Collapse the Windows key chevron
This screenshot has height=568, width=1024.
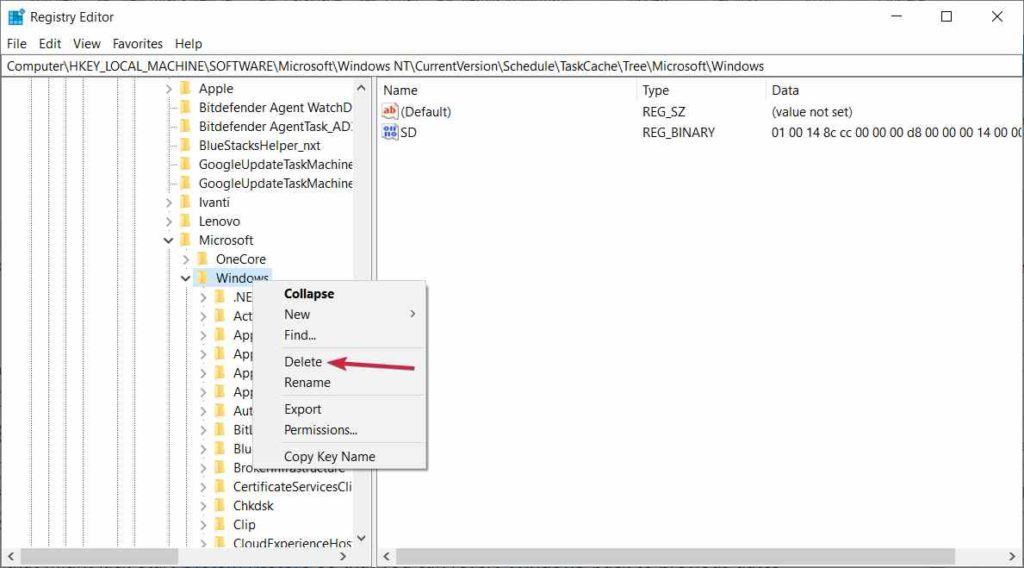tap(185, 278)
